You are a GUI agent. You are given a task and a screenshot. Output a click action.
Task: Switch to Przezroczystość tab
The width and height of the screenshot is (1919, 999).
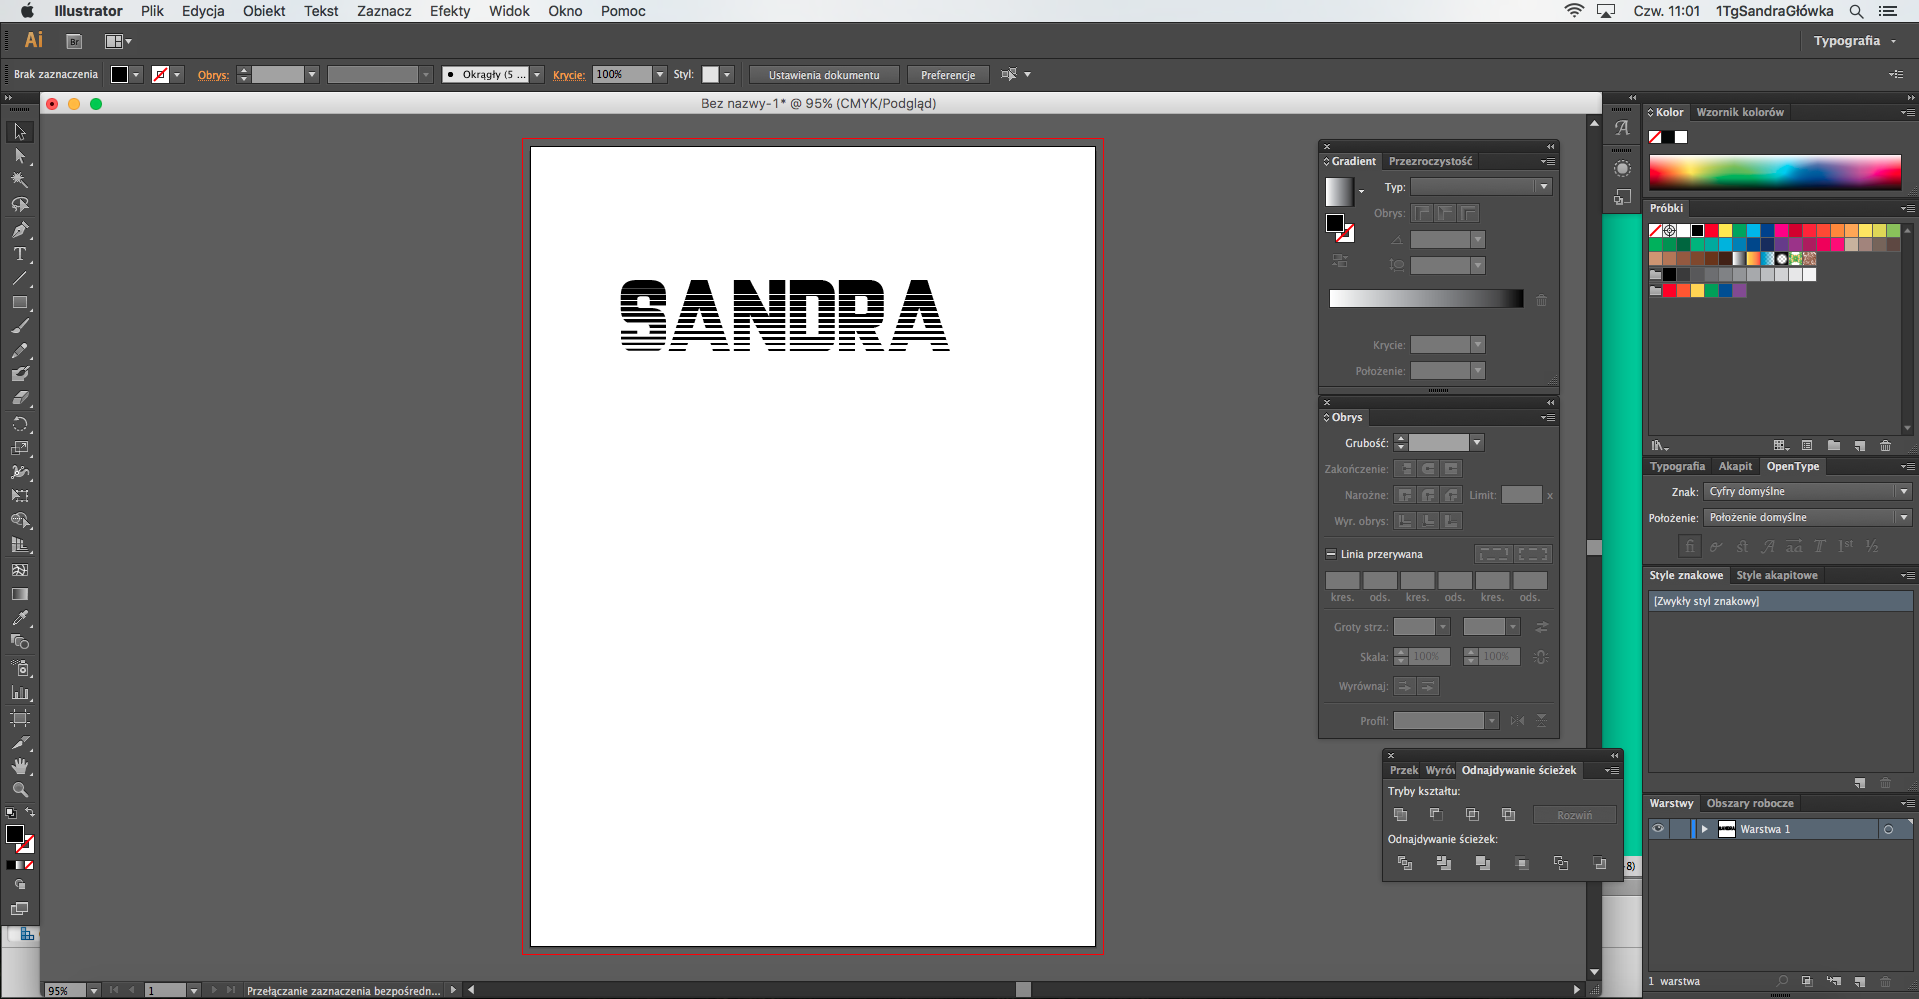tap(1430, 161)
